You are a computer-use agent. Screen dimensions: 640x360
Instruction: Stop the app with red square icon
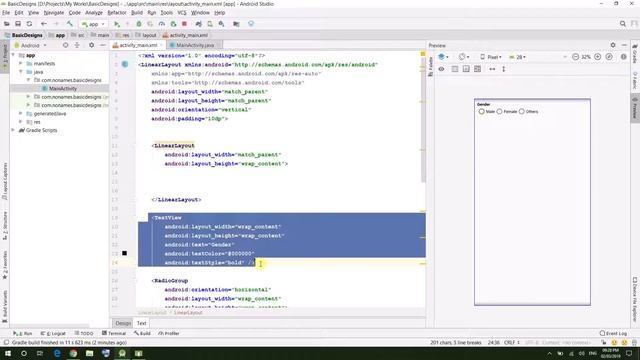pyautogui.click(x=184, y=24)
